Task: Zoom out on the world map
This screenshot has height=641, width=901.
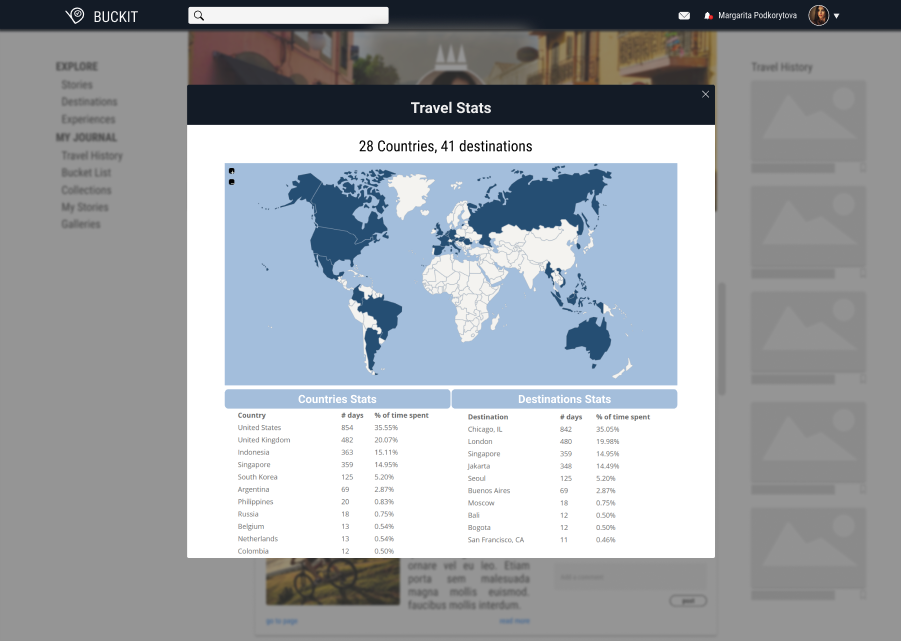Action: [x=232, y=182]
